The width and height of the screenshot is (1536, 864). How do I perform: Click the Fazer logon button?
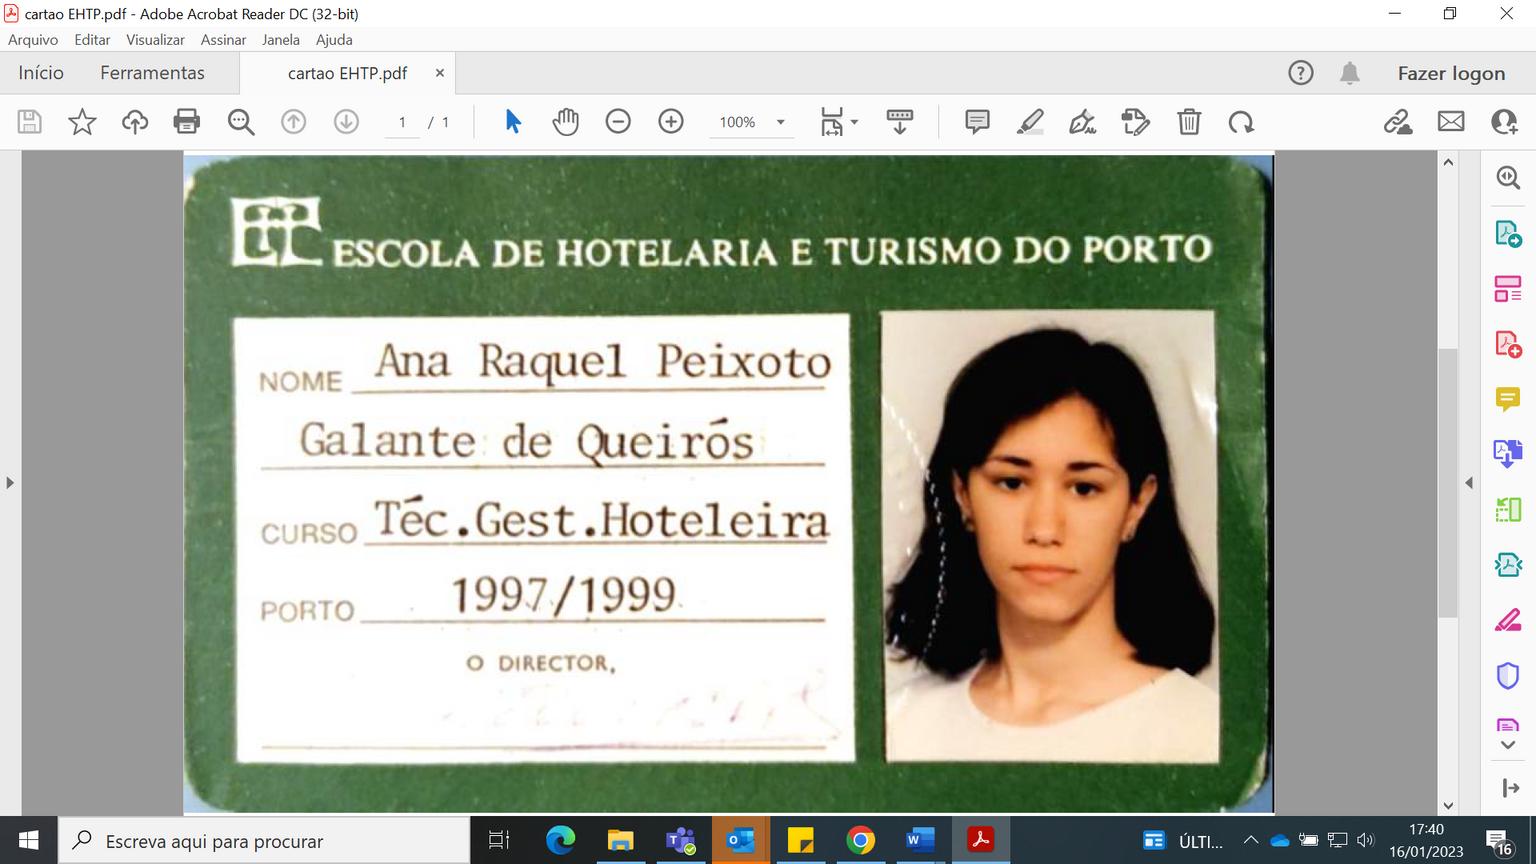pyautogui.click(x=1451, y=73)
